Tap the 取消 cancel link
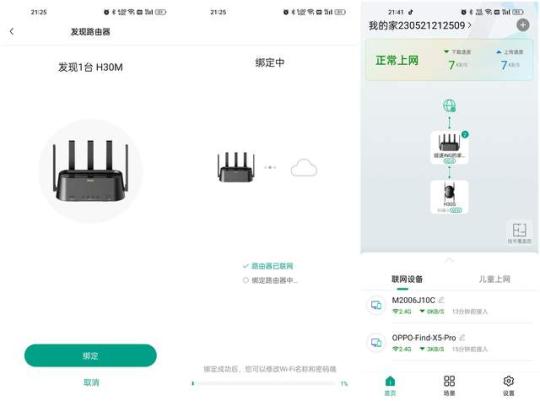The image size is (540, 401). 91,382
